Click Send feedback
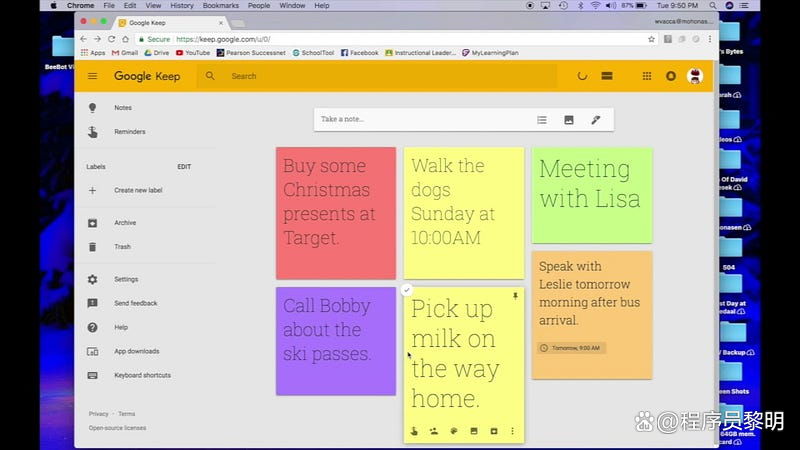 (135, 303)
